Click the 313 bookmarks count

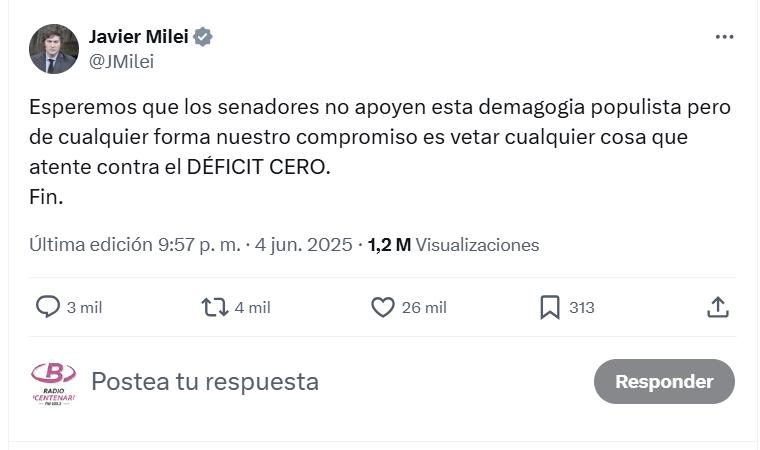point(582,307)
